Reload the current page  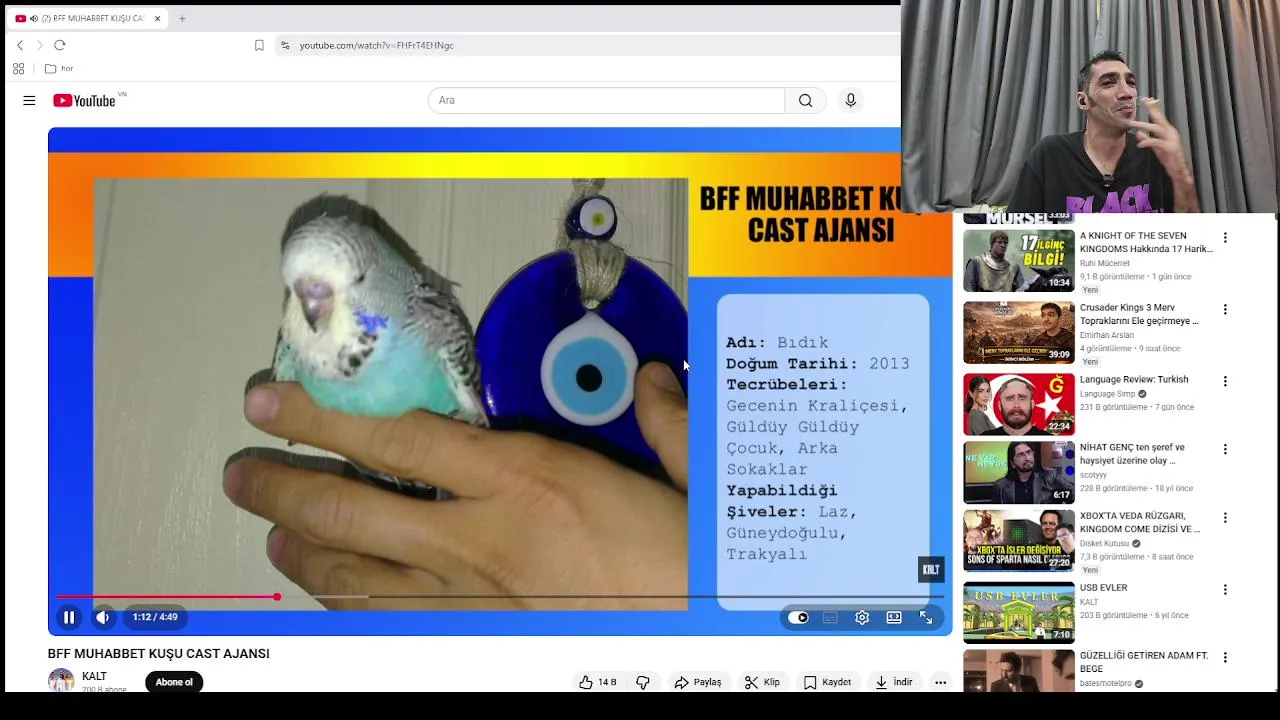click(x=60, y=45)
